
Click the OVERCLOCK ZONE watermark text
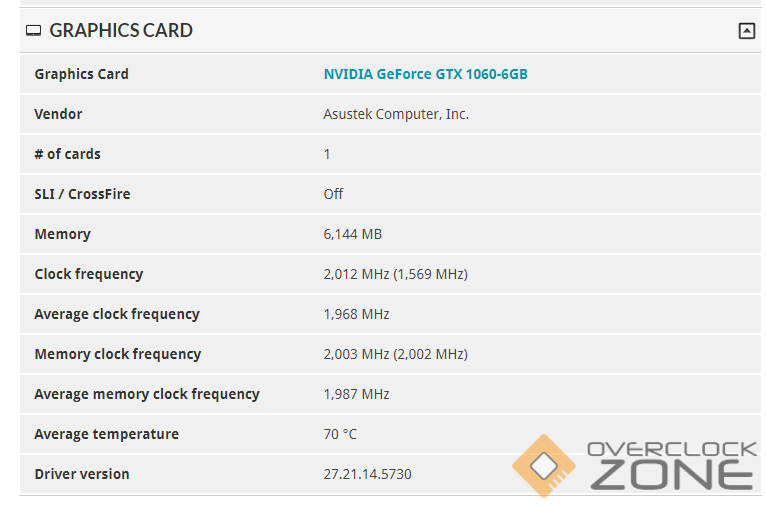coord(671,466)
